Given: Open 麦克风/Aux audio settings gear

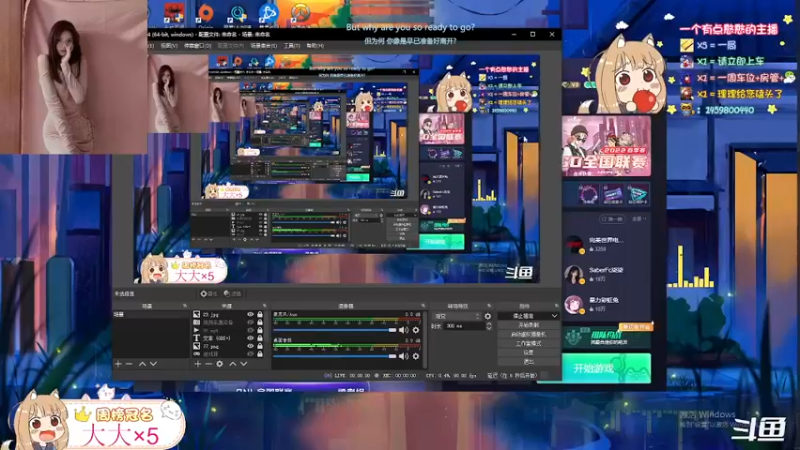Looking at the screenshot, I should pyautogui.click(x=416, y=330).
